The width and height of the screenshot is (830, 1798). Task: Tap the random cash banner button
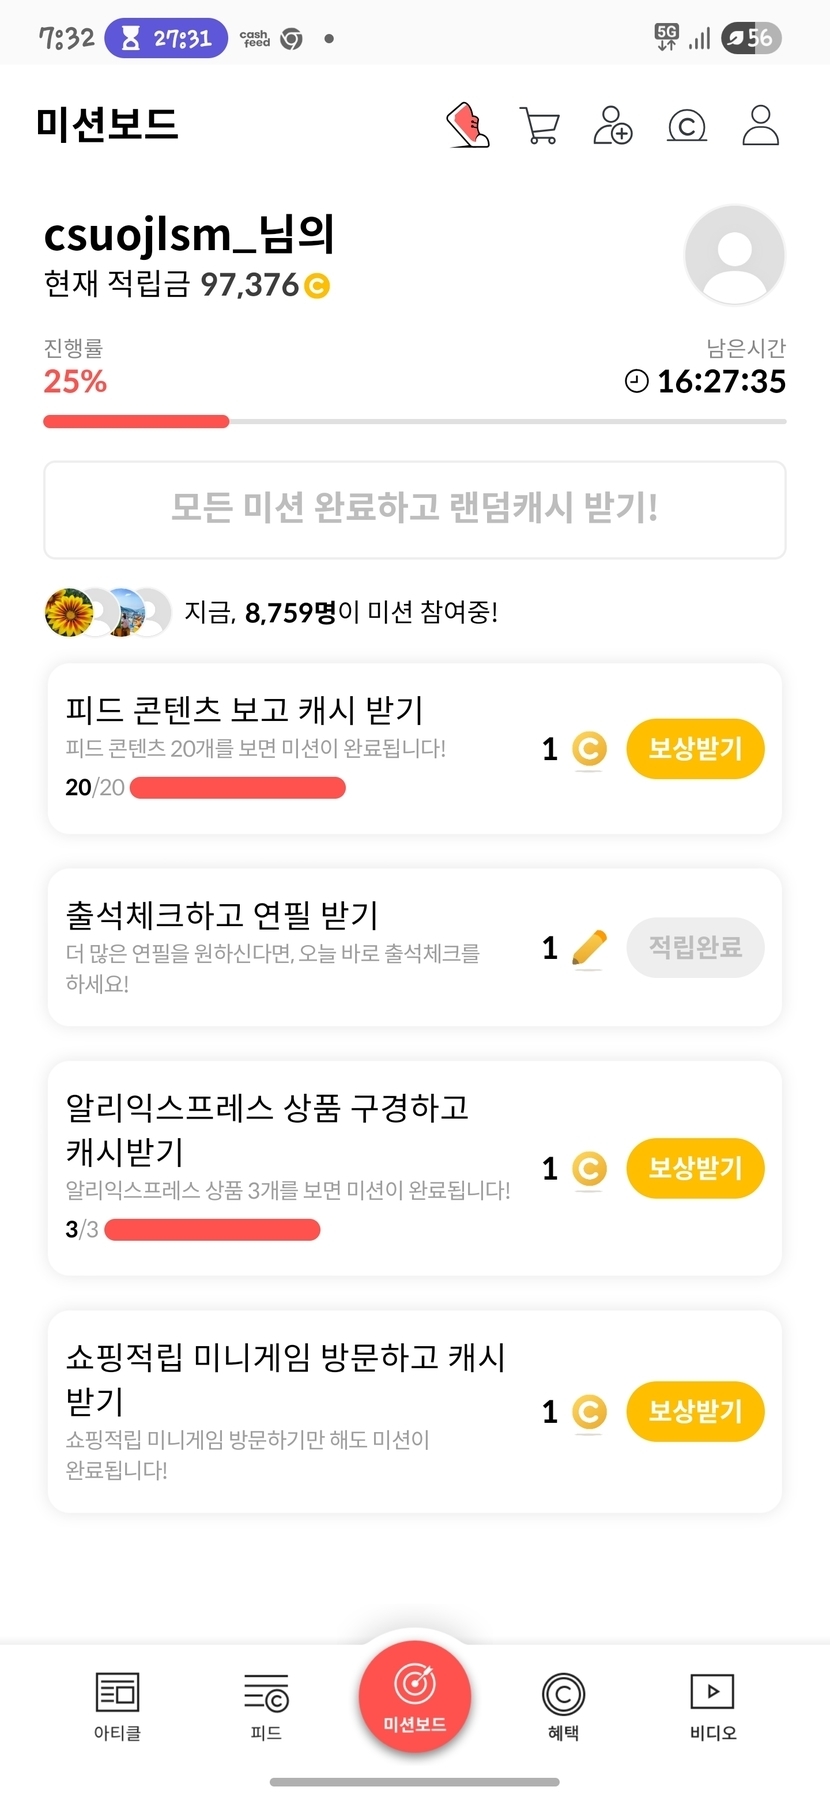coord(414,509)
